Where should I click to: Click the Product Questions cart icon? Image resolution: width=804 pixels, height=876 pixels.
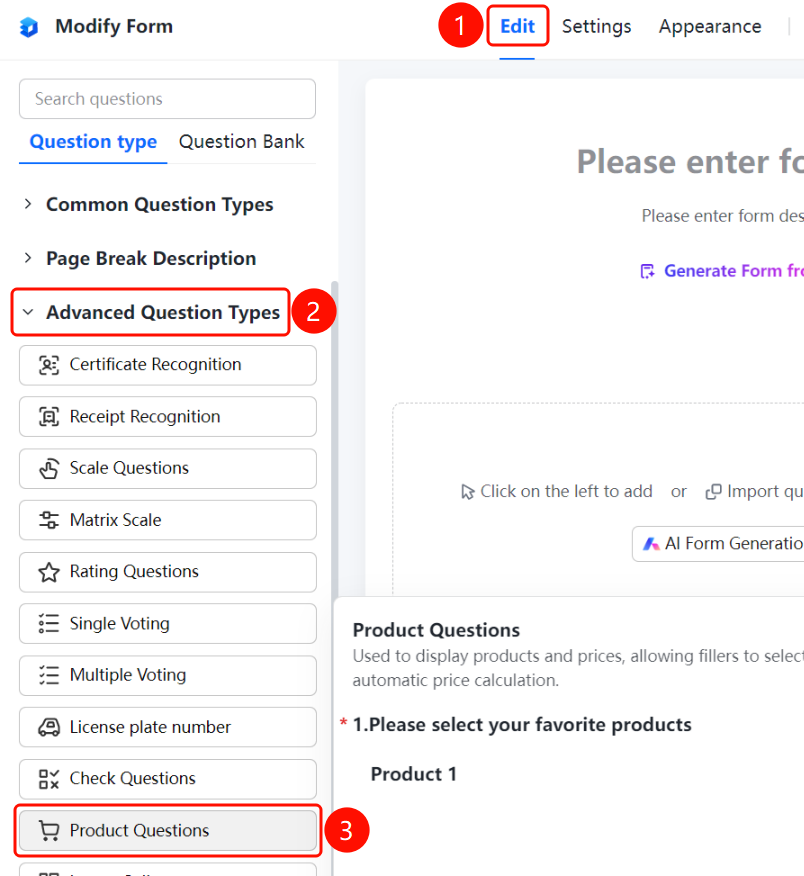[49, 831]
